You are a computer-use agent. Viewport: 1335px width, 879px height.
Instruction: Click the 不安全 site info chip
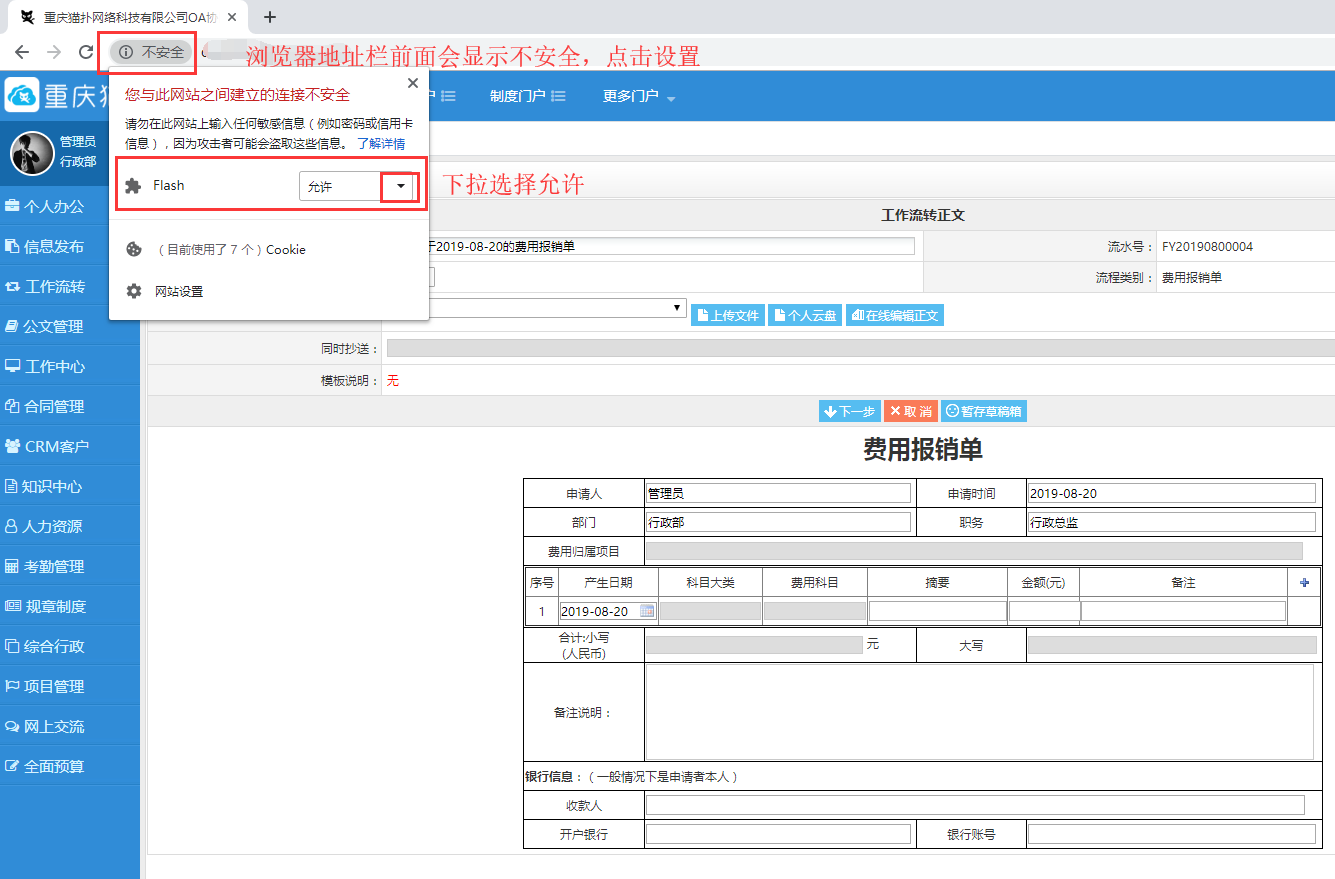(x=151, y=52)
